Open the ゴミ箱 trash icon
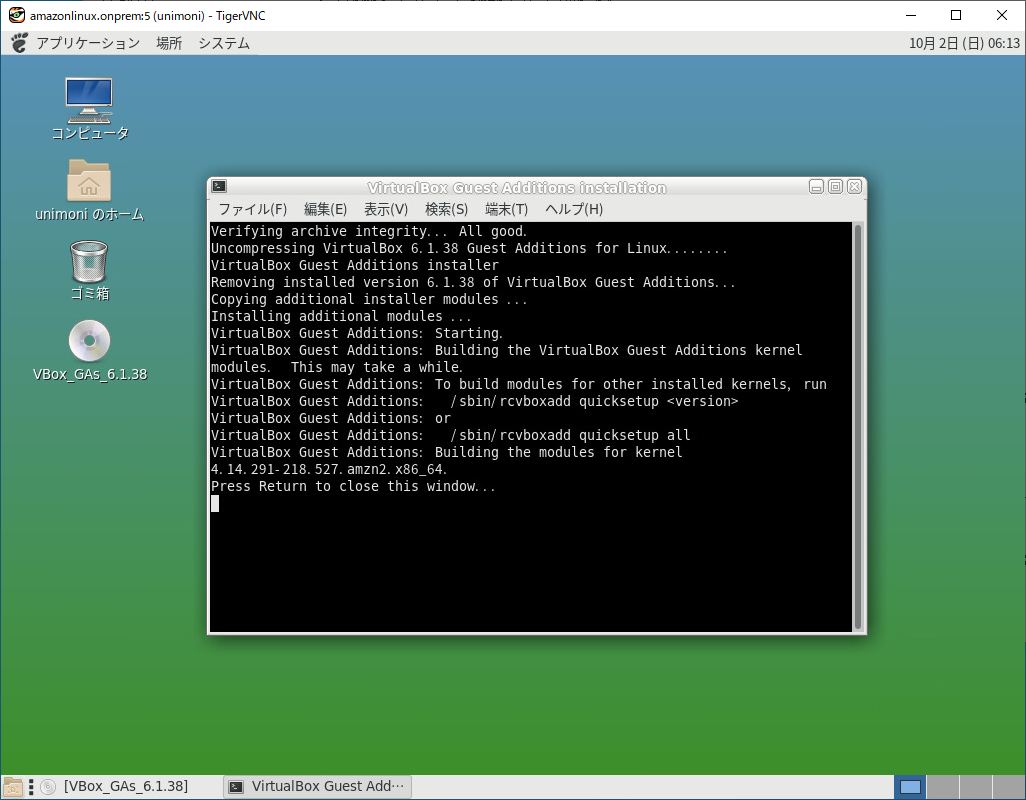 tap(88, 262)
